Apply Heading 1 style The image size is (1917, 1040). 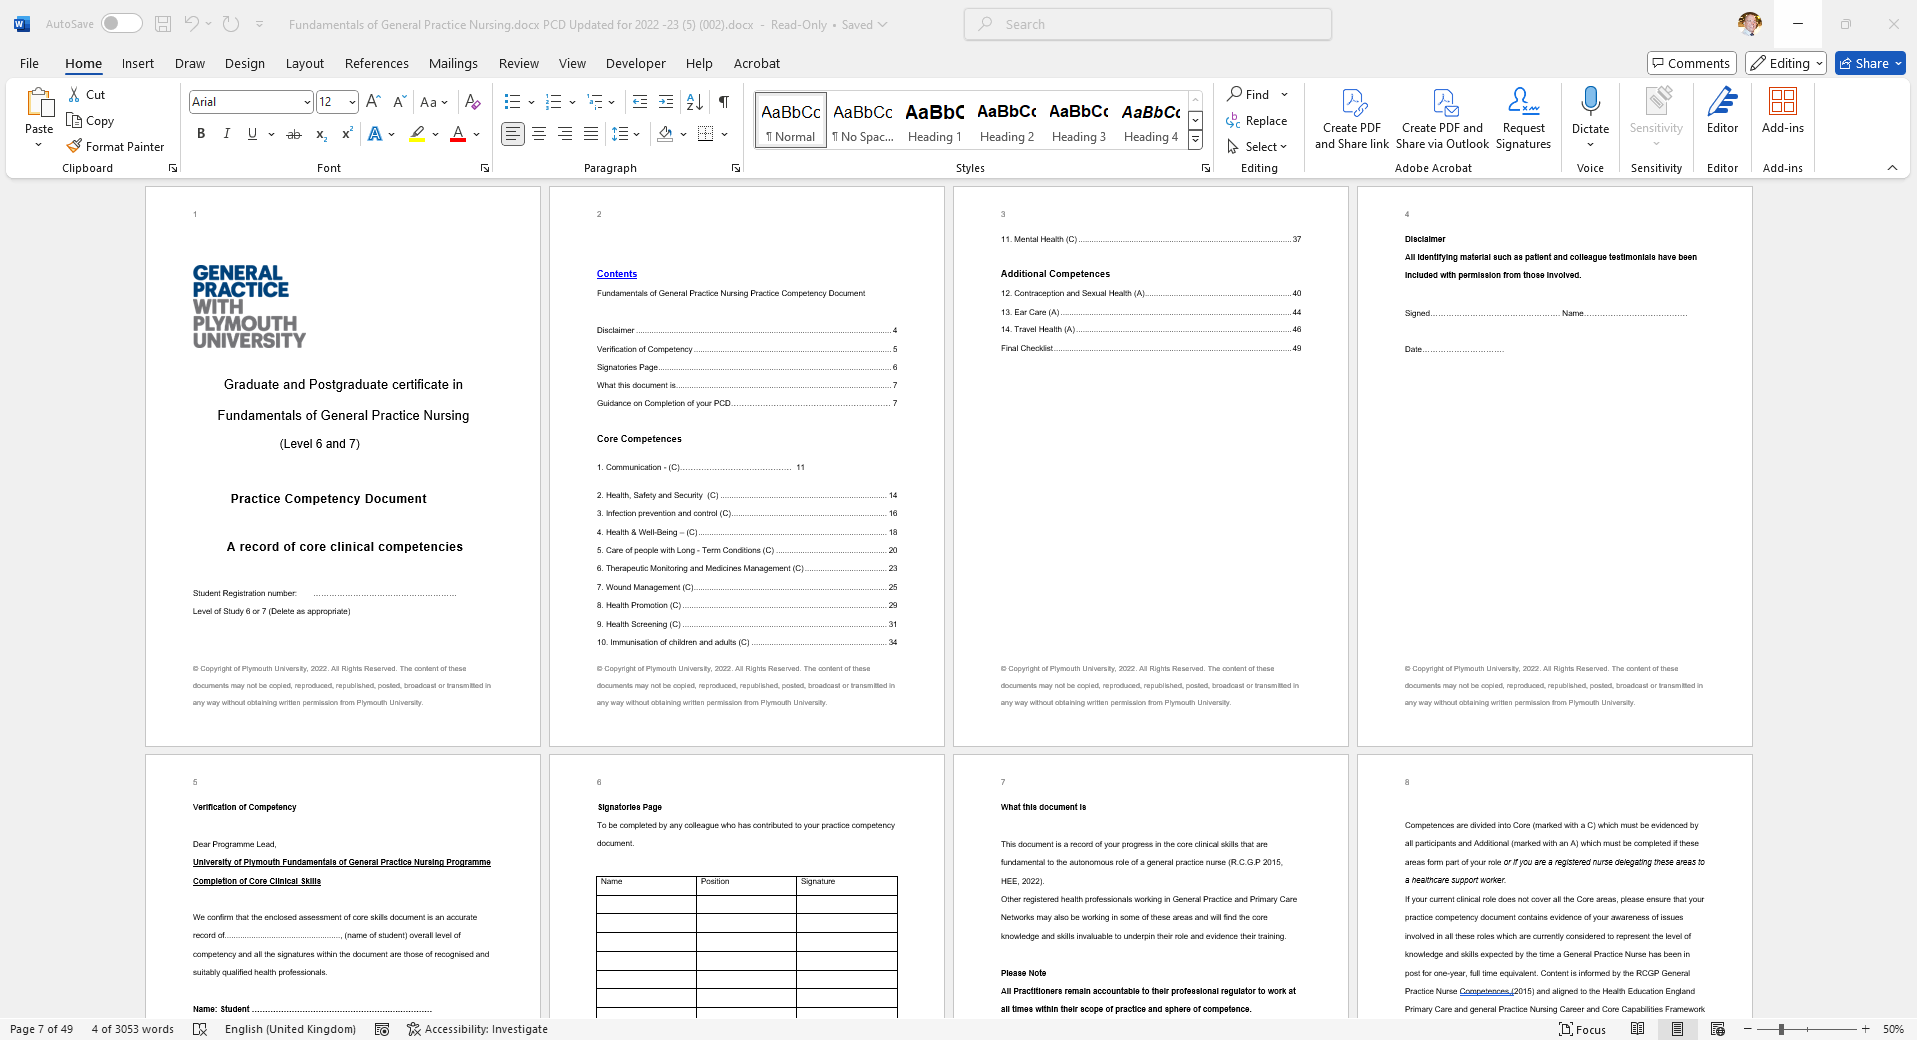pyautogui.click(x=935, y=120)
